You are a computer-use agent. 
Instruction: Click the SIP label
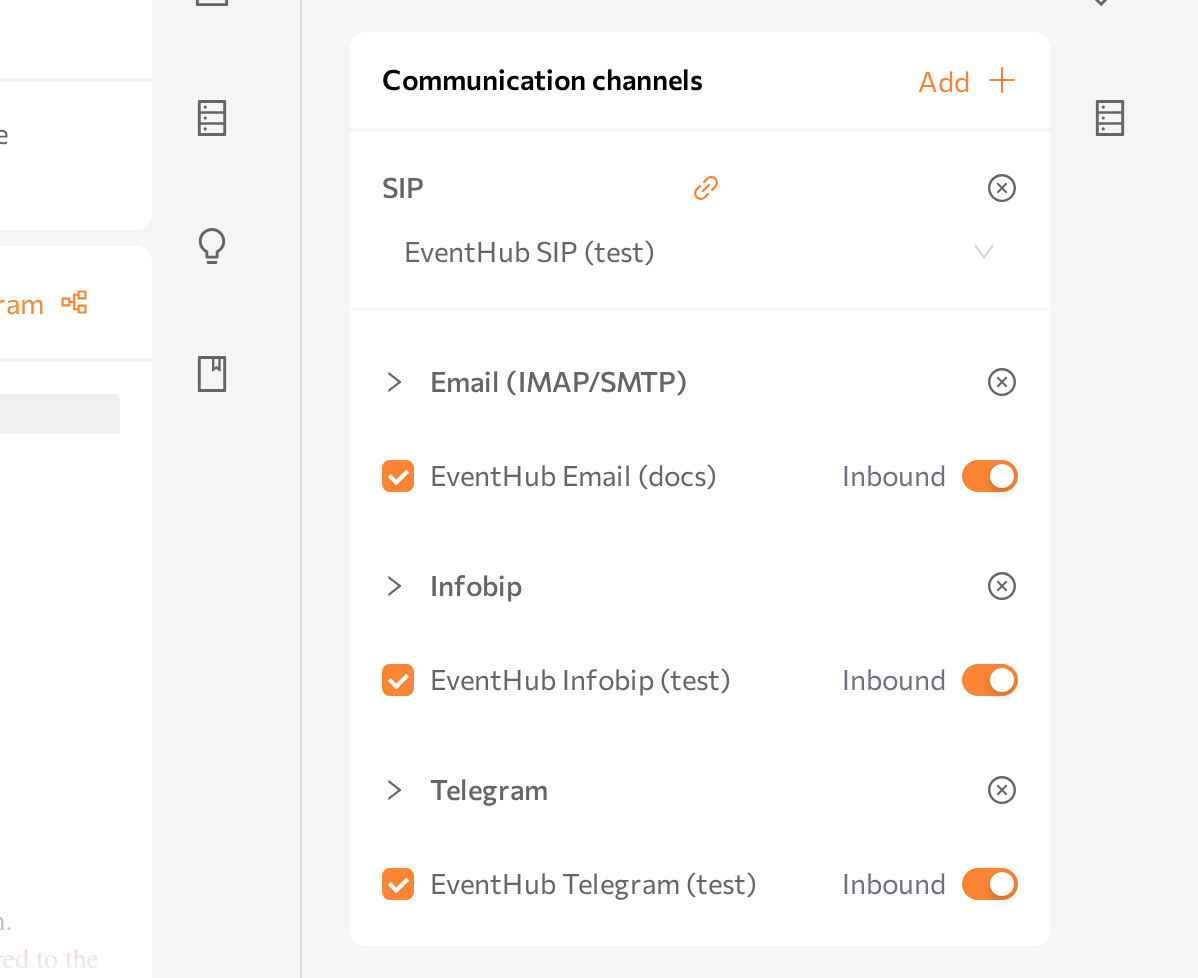click(403, 188)
